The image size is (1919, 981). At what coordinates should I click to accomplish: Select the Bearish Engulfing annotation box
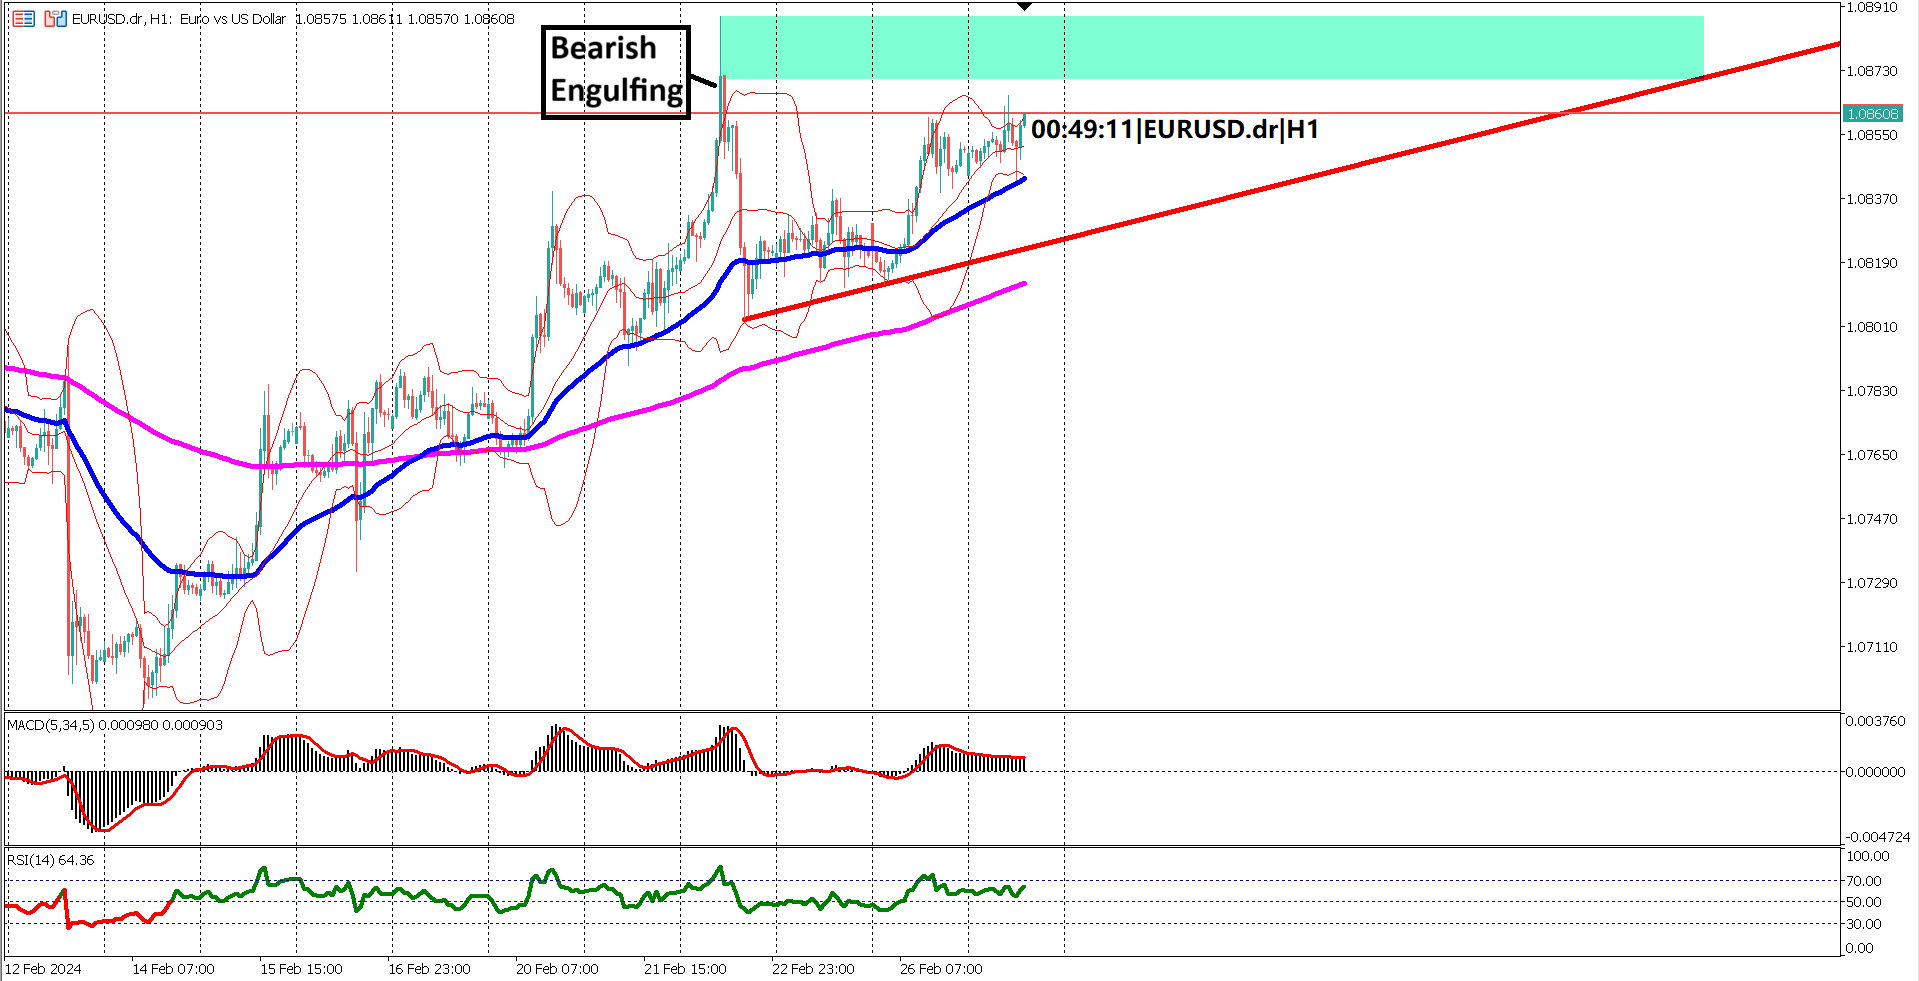[x=614, y=70]
